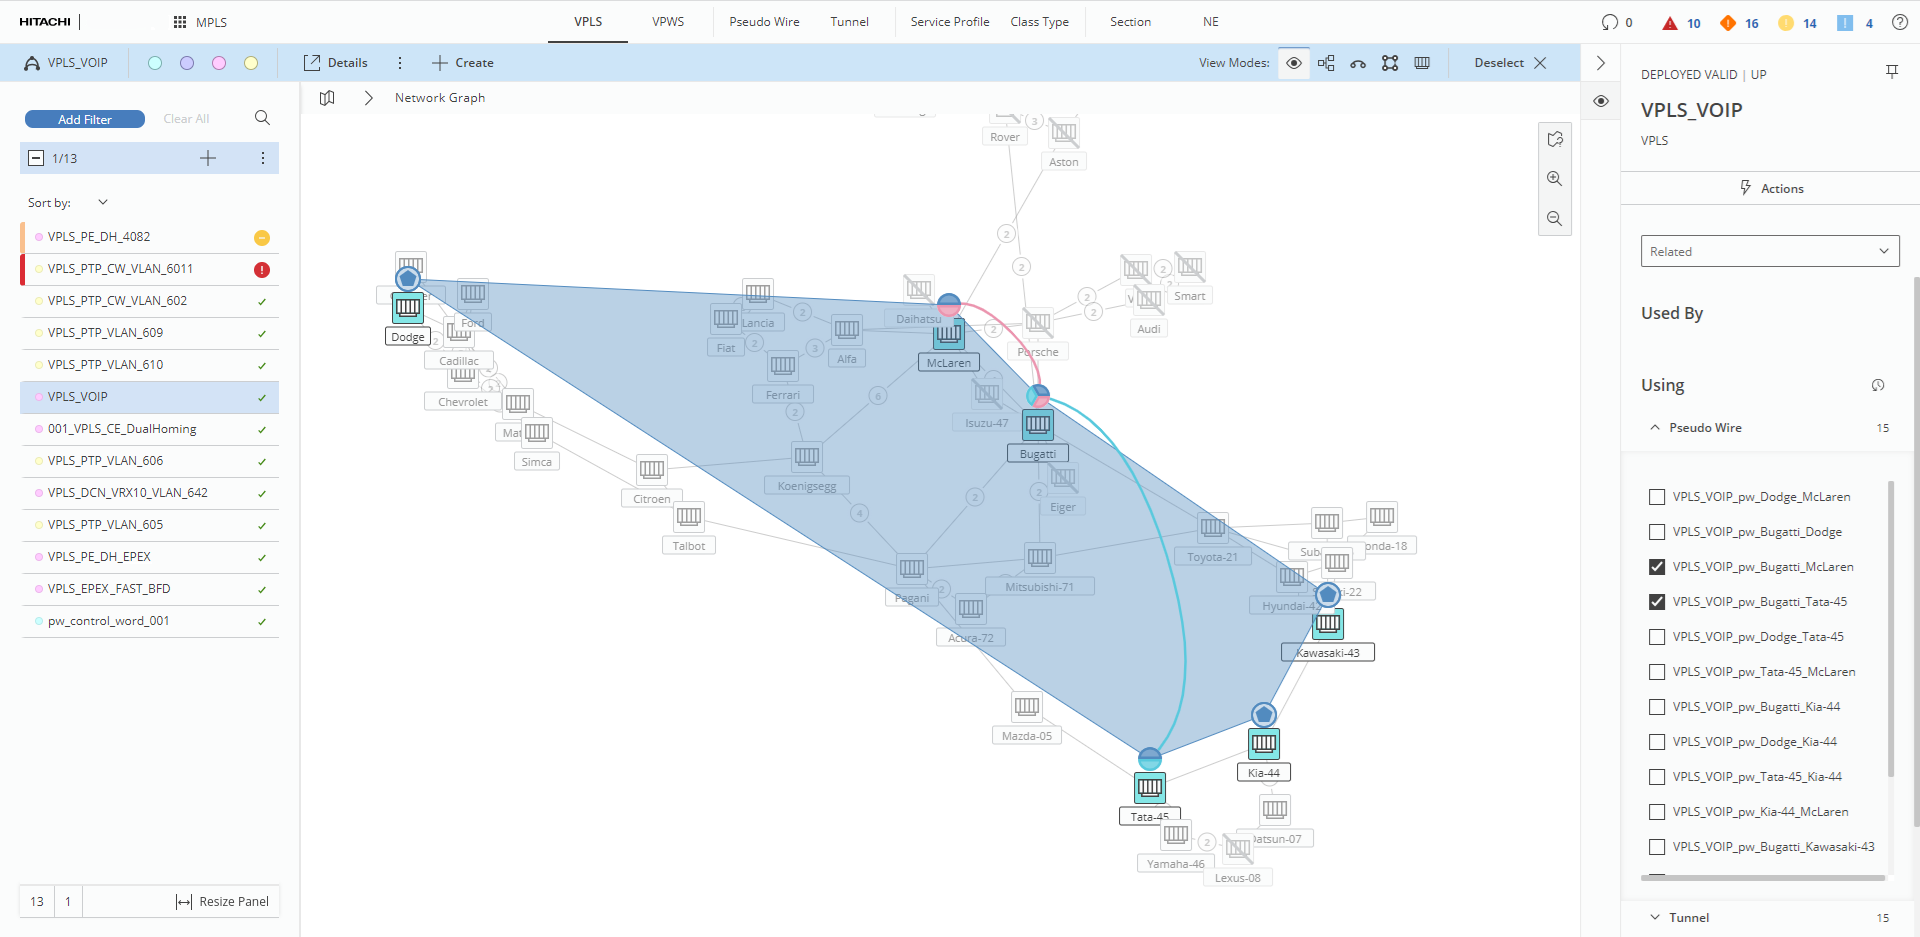The width and height of the screenshot is (1920, 937).
Task: Select the cyan color circle filter
Action: [x=155, y=63]
